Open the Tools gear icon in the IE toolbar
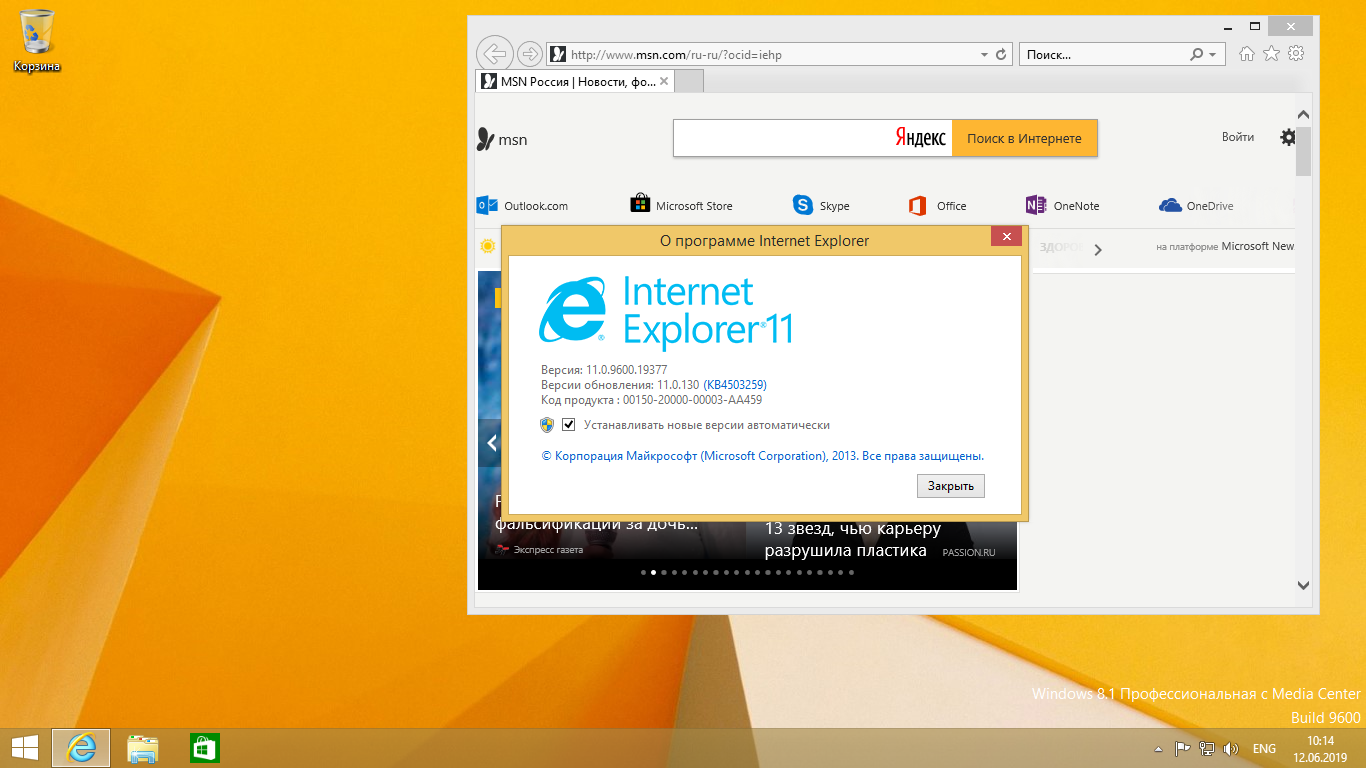 (1296, 54)
